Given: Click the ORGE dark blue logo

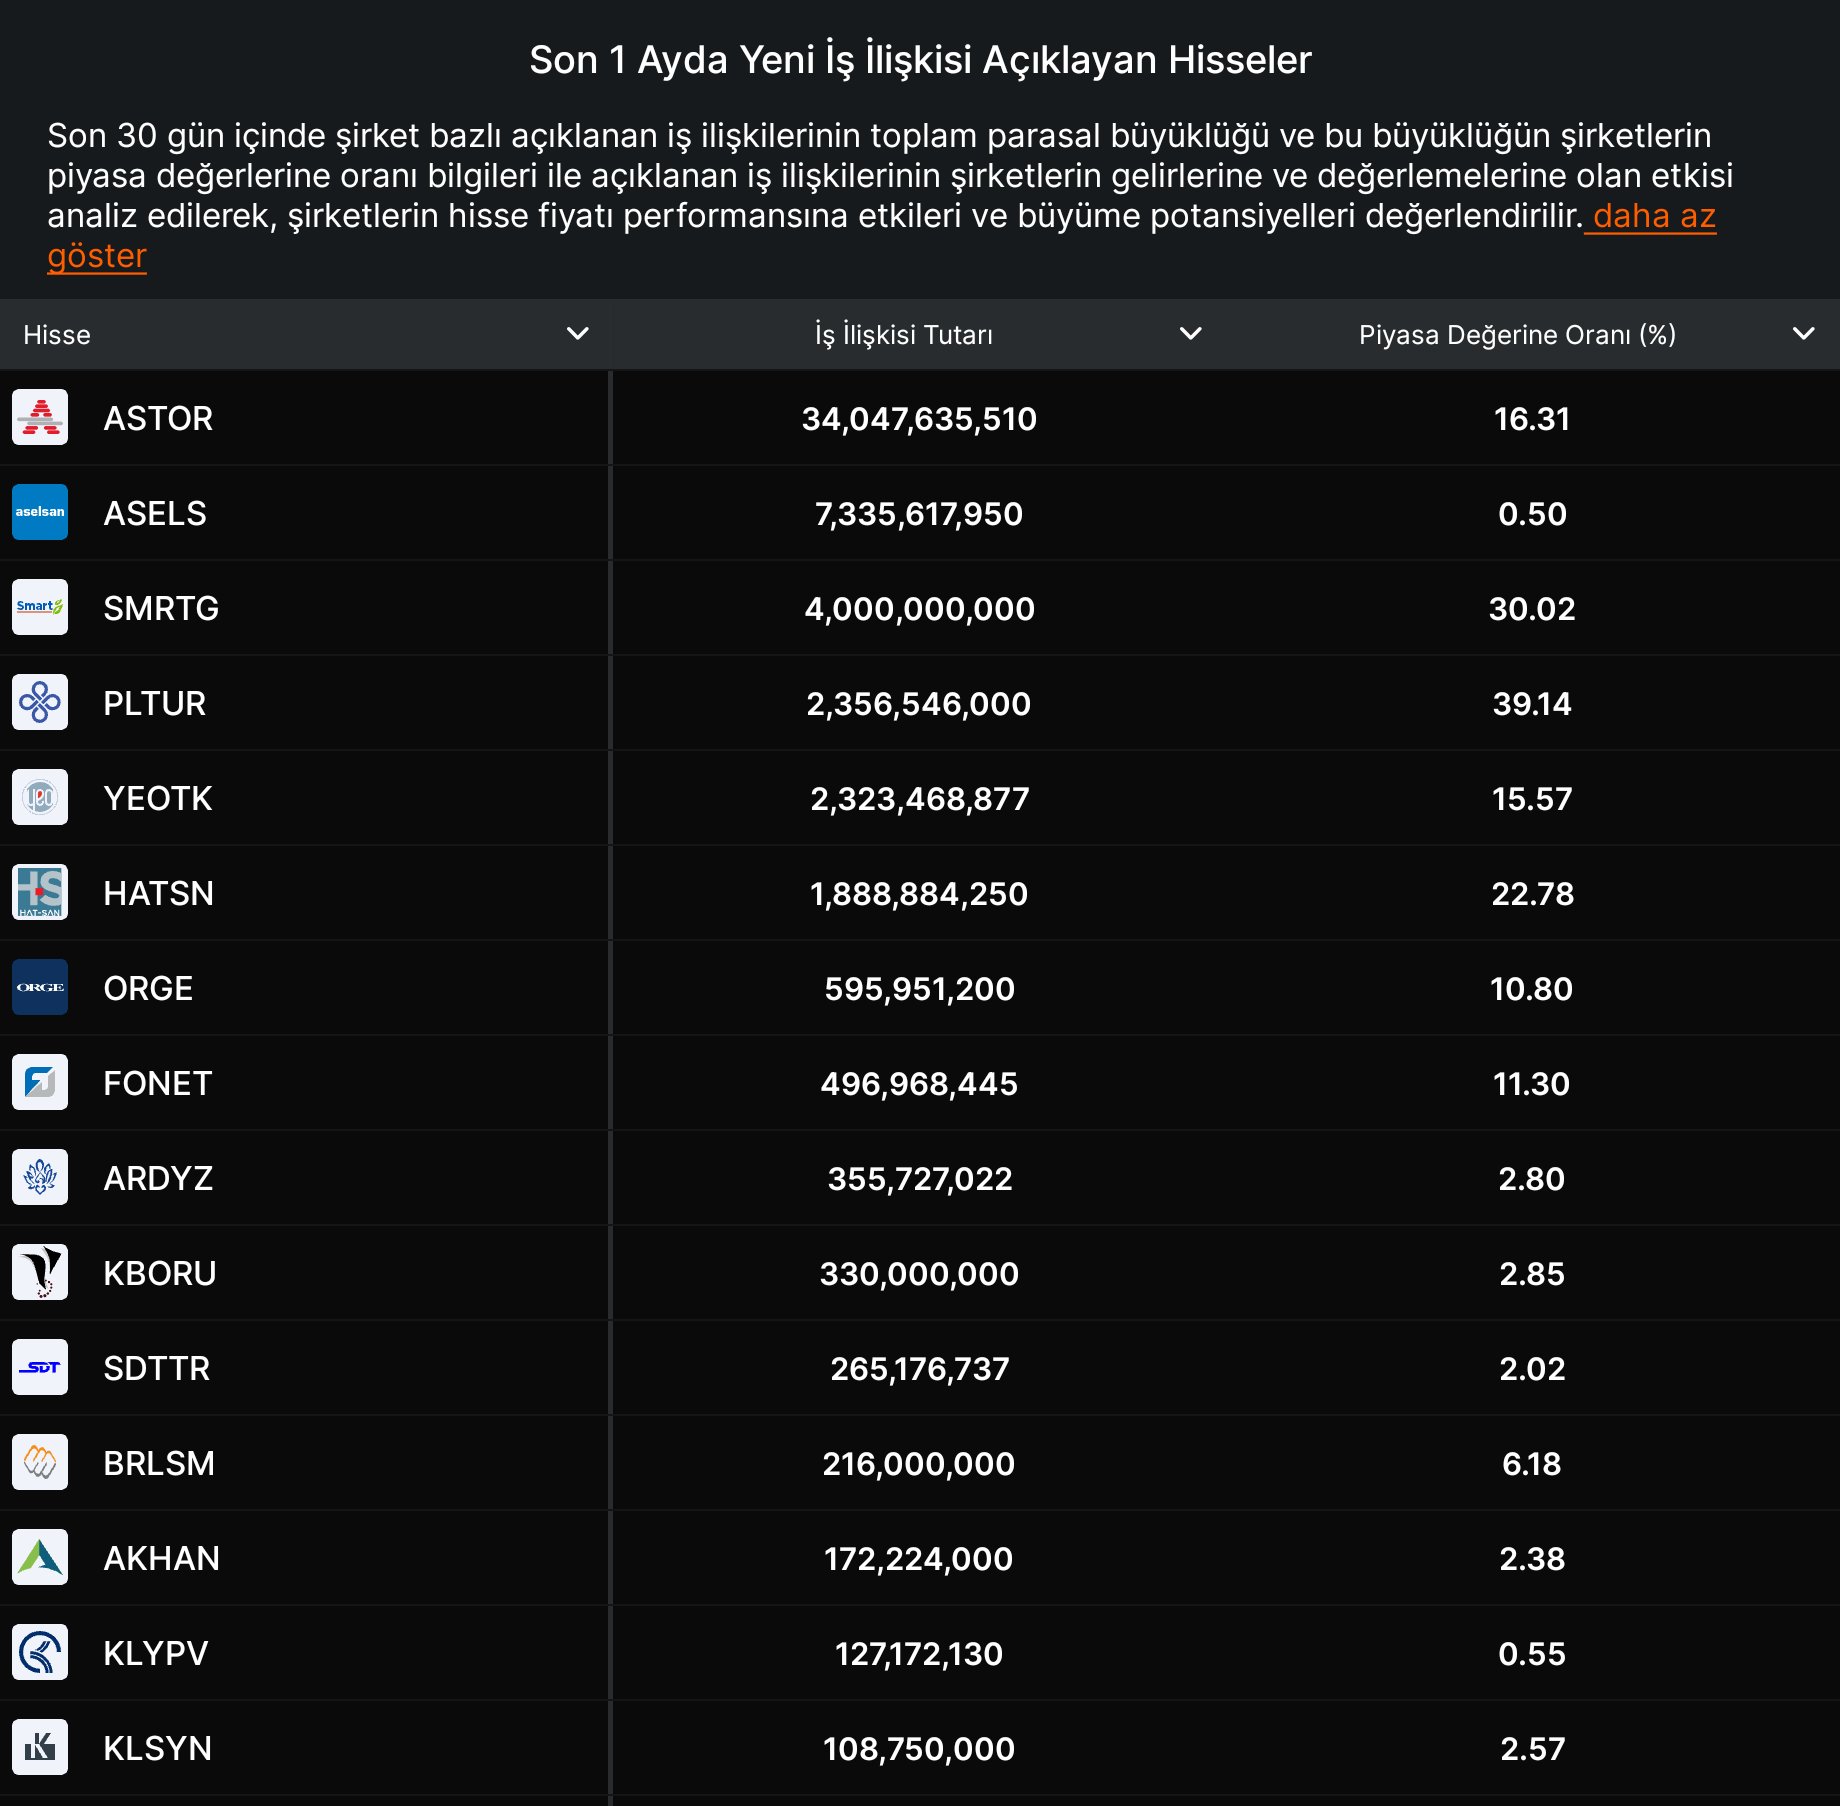Looking at the screenshot, I should 40,988.
